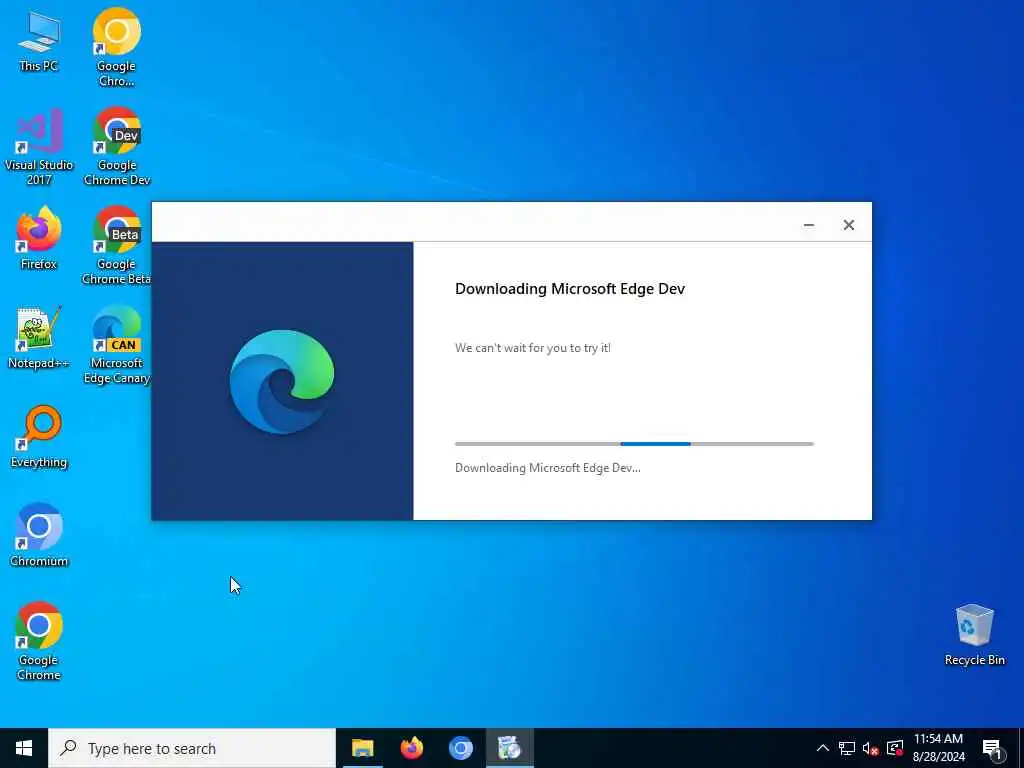The image size is (1024, 768).
Task: Open This PC desktop icon
Action: (39, 40)
